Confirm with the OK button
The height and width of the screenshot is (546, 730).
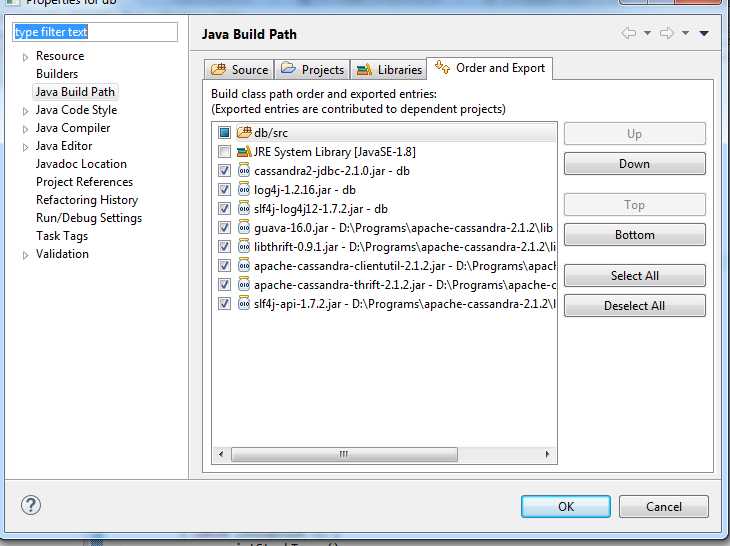point(566,506)
